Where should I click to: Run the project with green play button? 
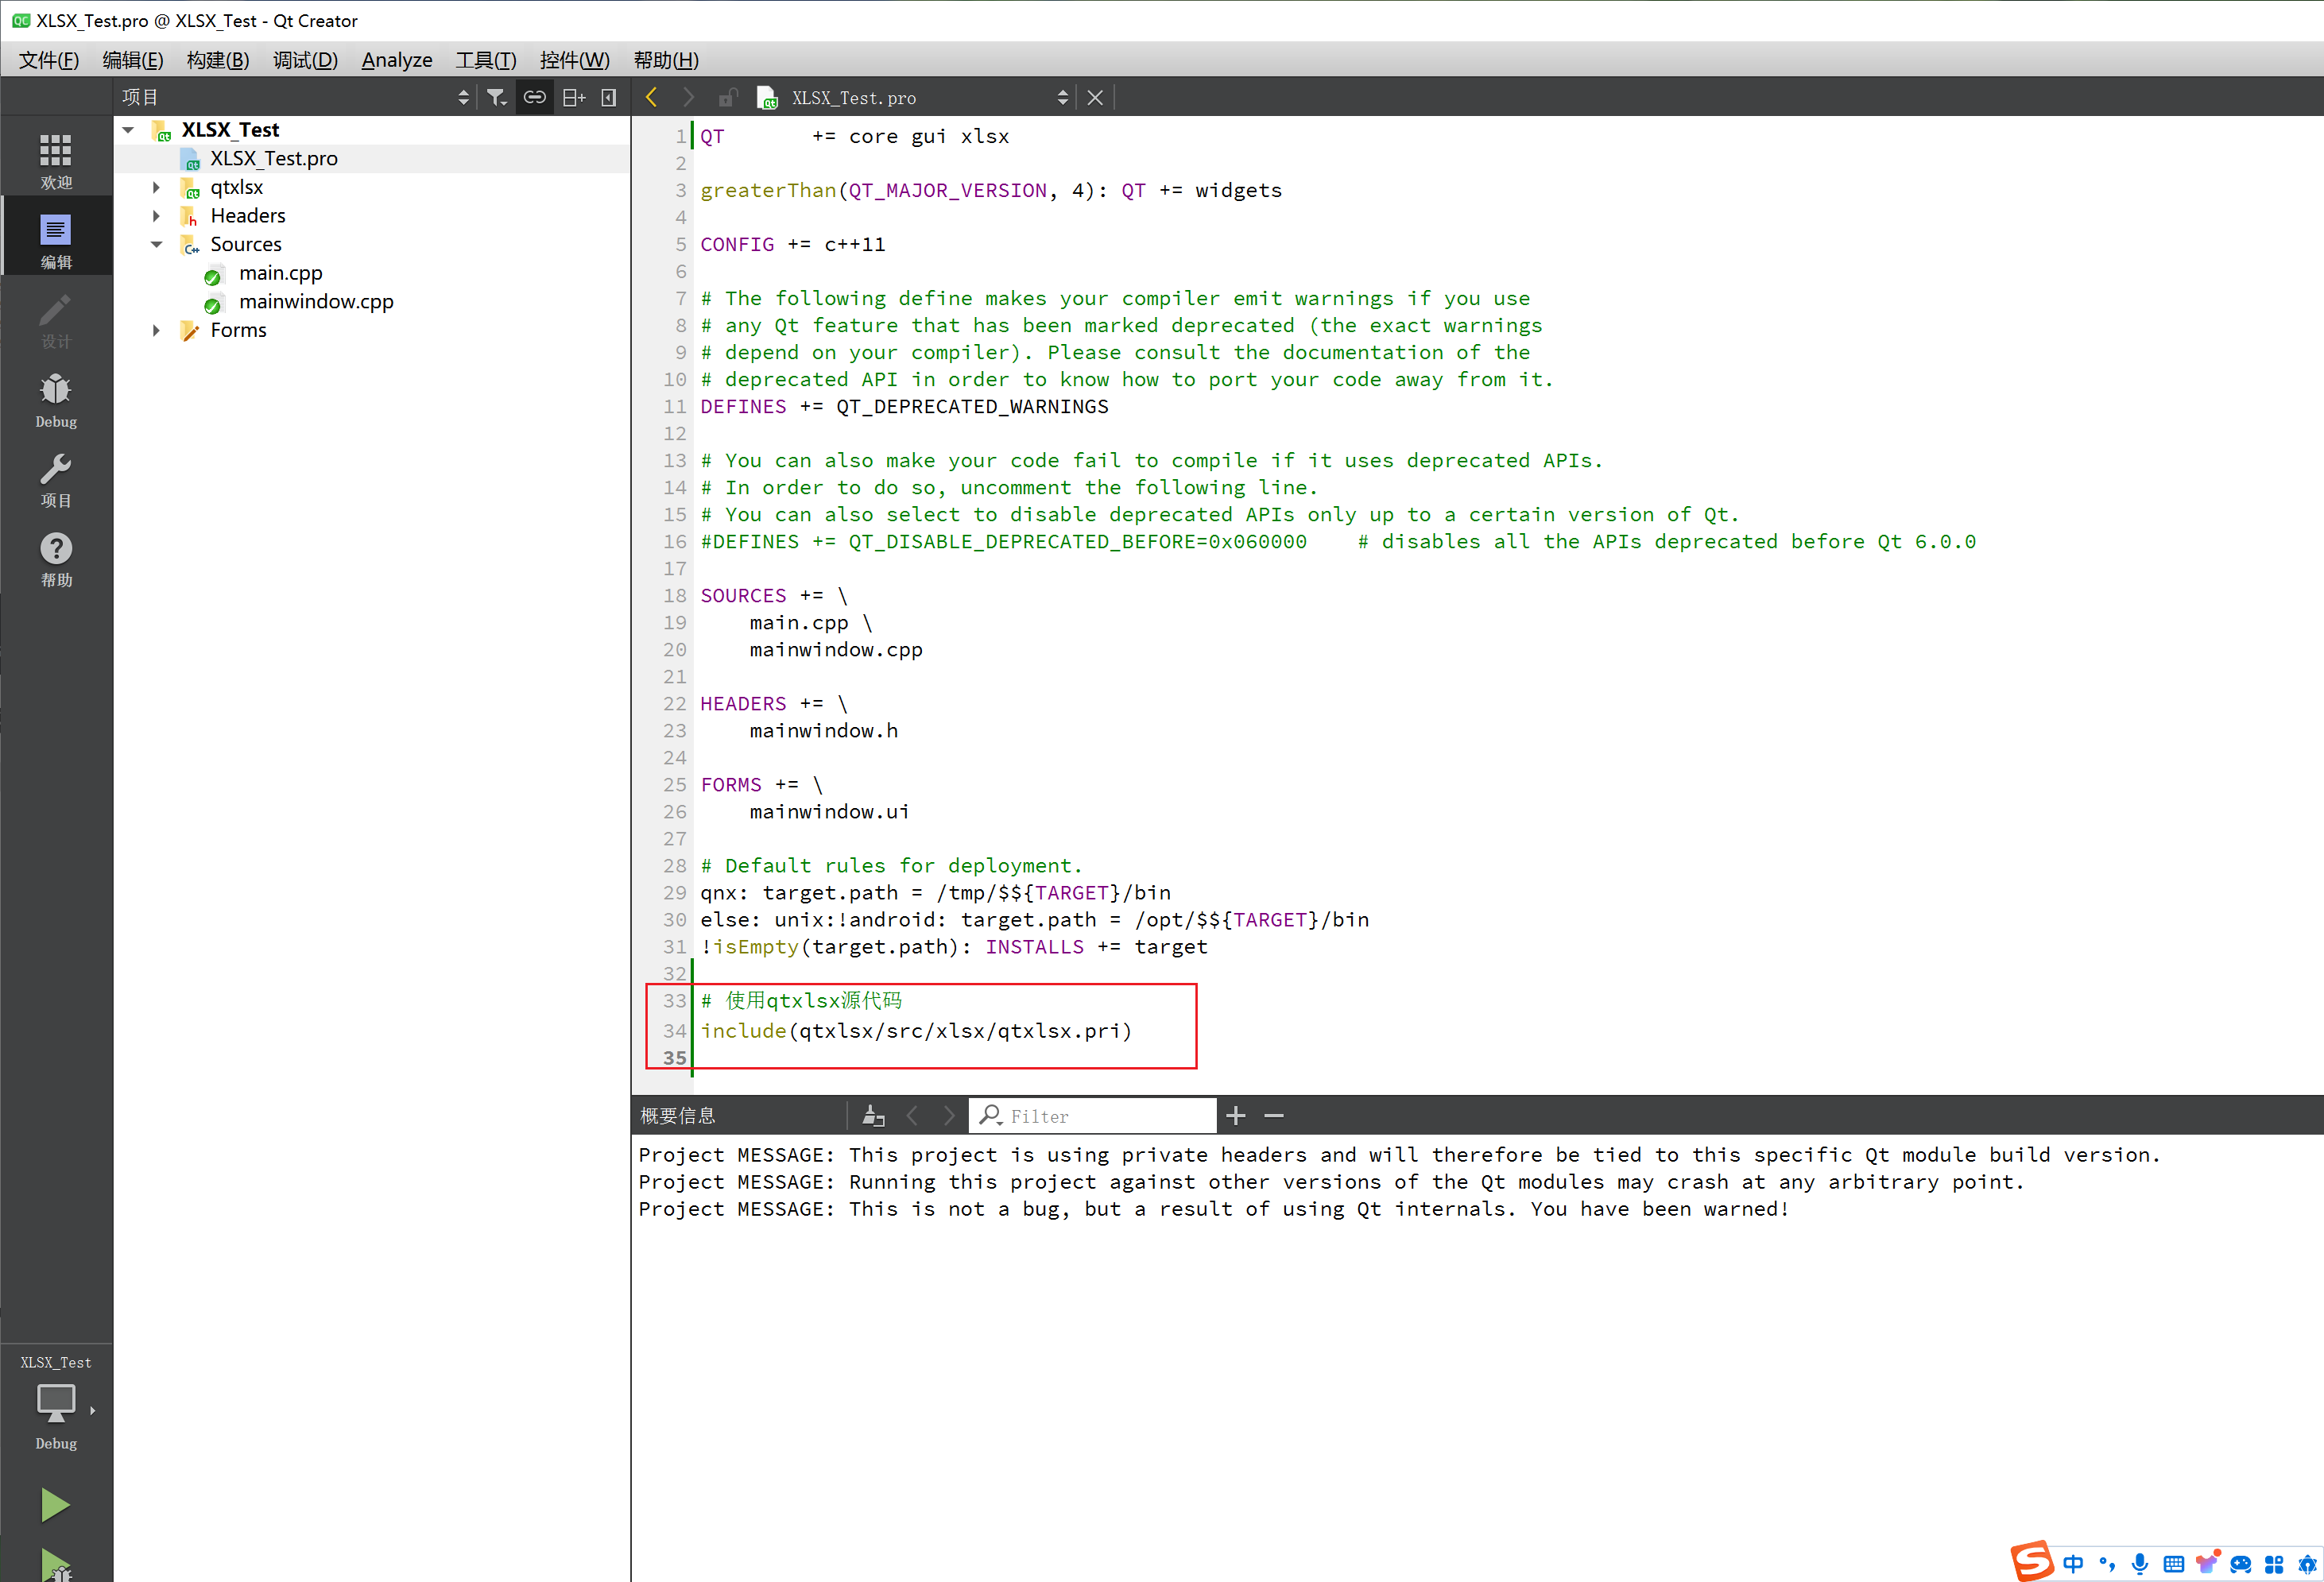(56, 1505)
